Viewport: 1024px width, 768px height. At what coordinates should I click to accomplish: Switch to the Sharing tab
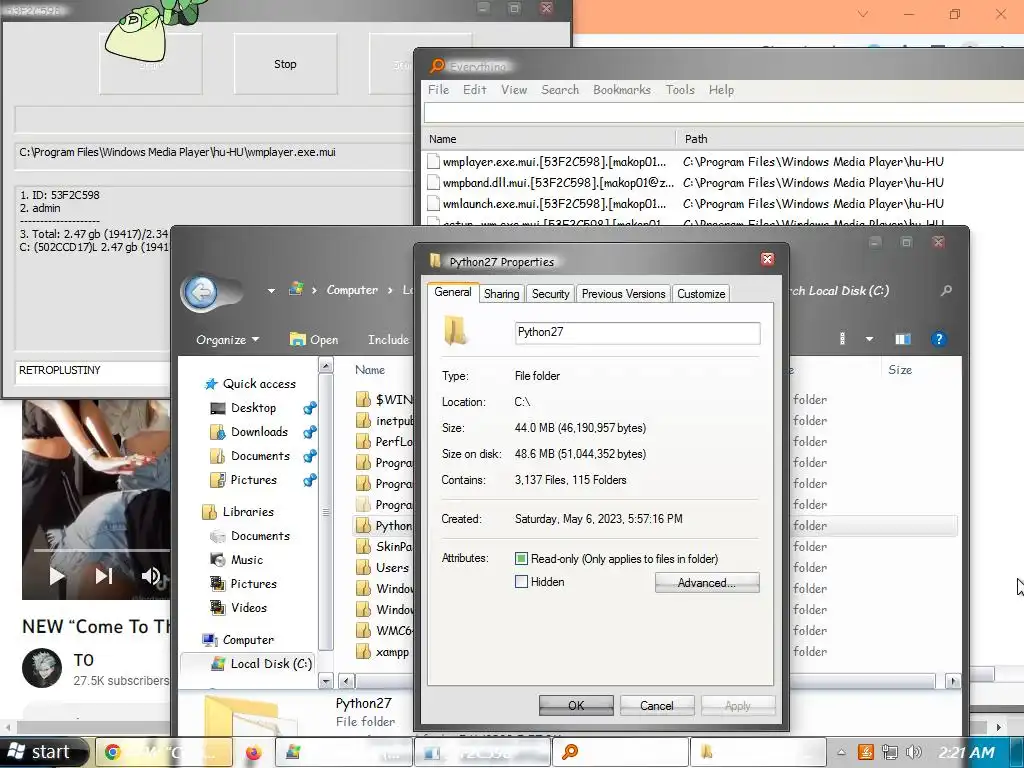(x=502, y=294)
